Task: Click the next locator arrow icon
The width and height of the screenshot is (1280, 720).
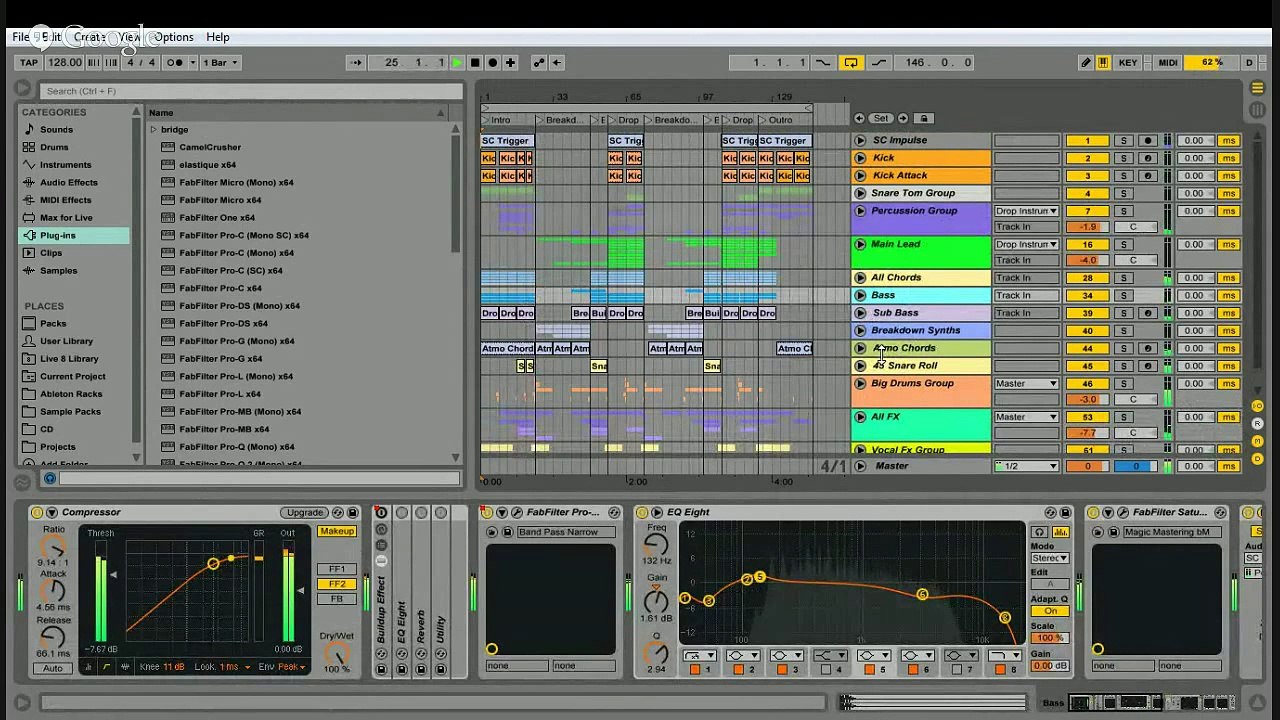Action: coord(901,119)
